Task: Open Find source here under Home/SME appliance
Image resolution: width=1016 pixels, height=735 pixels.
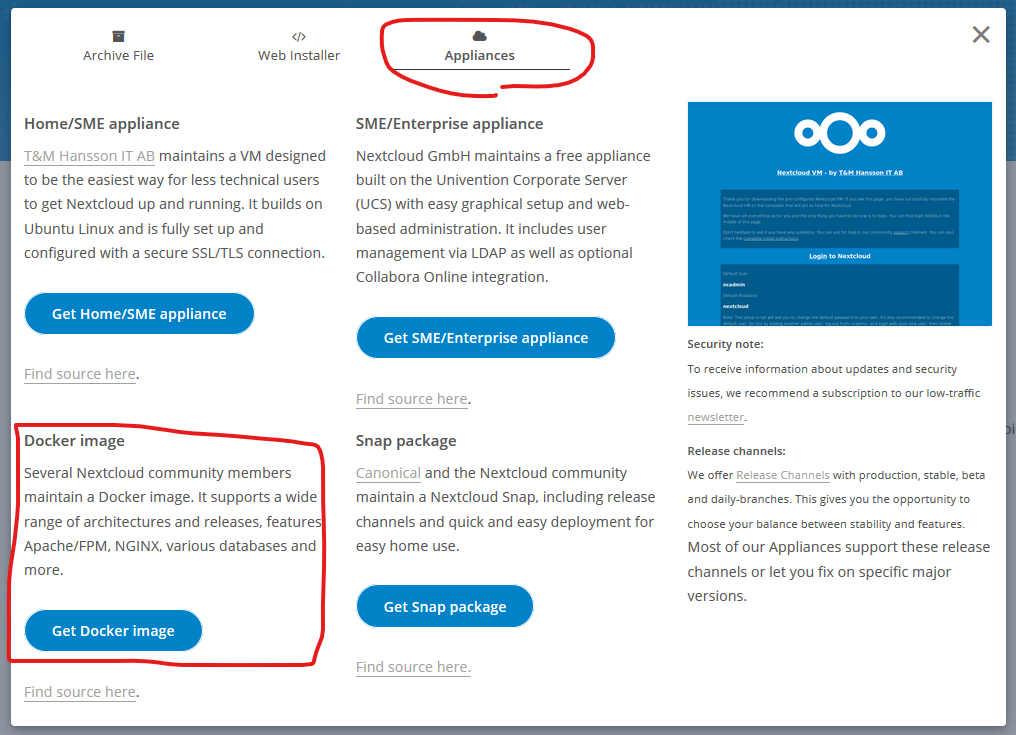Action: [x=80, y=374]
